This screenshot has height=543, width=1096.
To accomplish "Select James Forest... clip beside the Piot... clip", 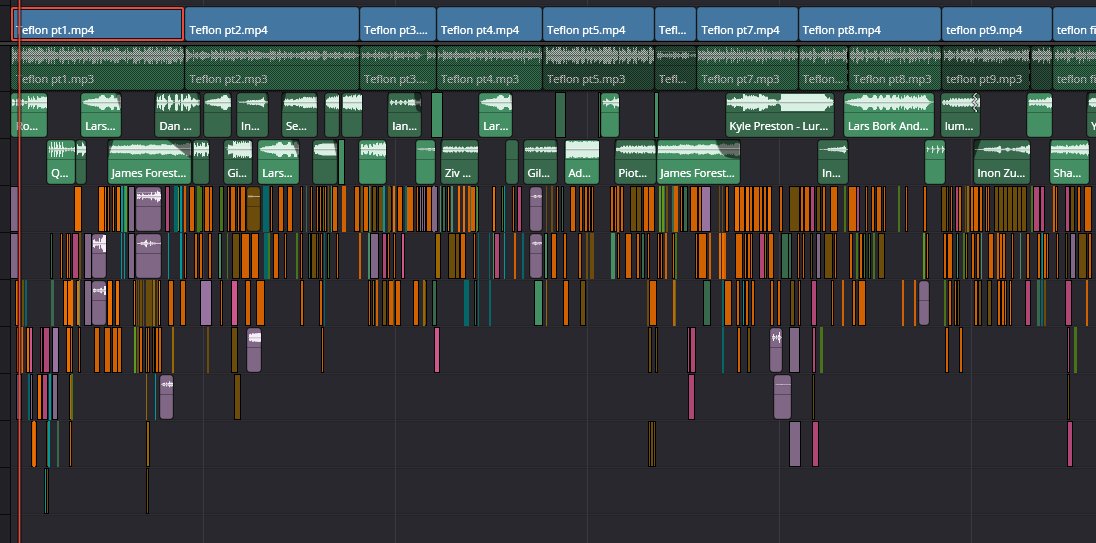I will click(x=698, y=162).
